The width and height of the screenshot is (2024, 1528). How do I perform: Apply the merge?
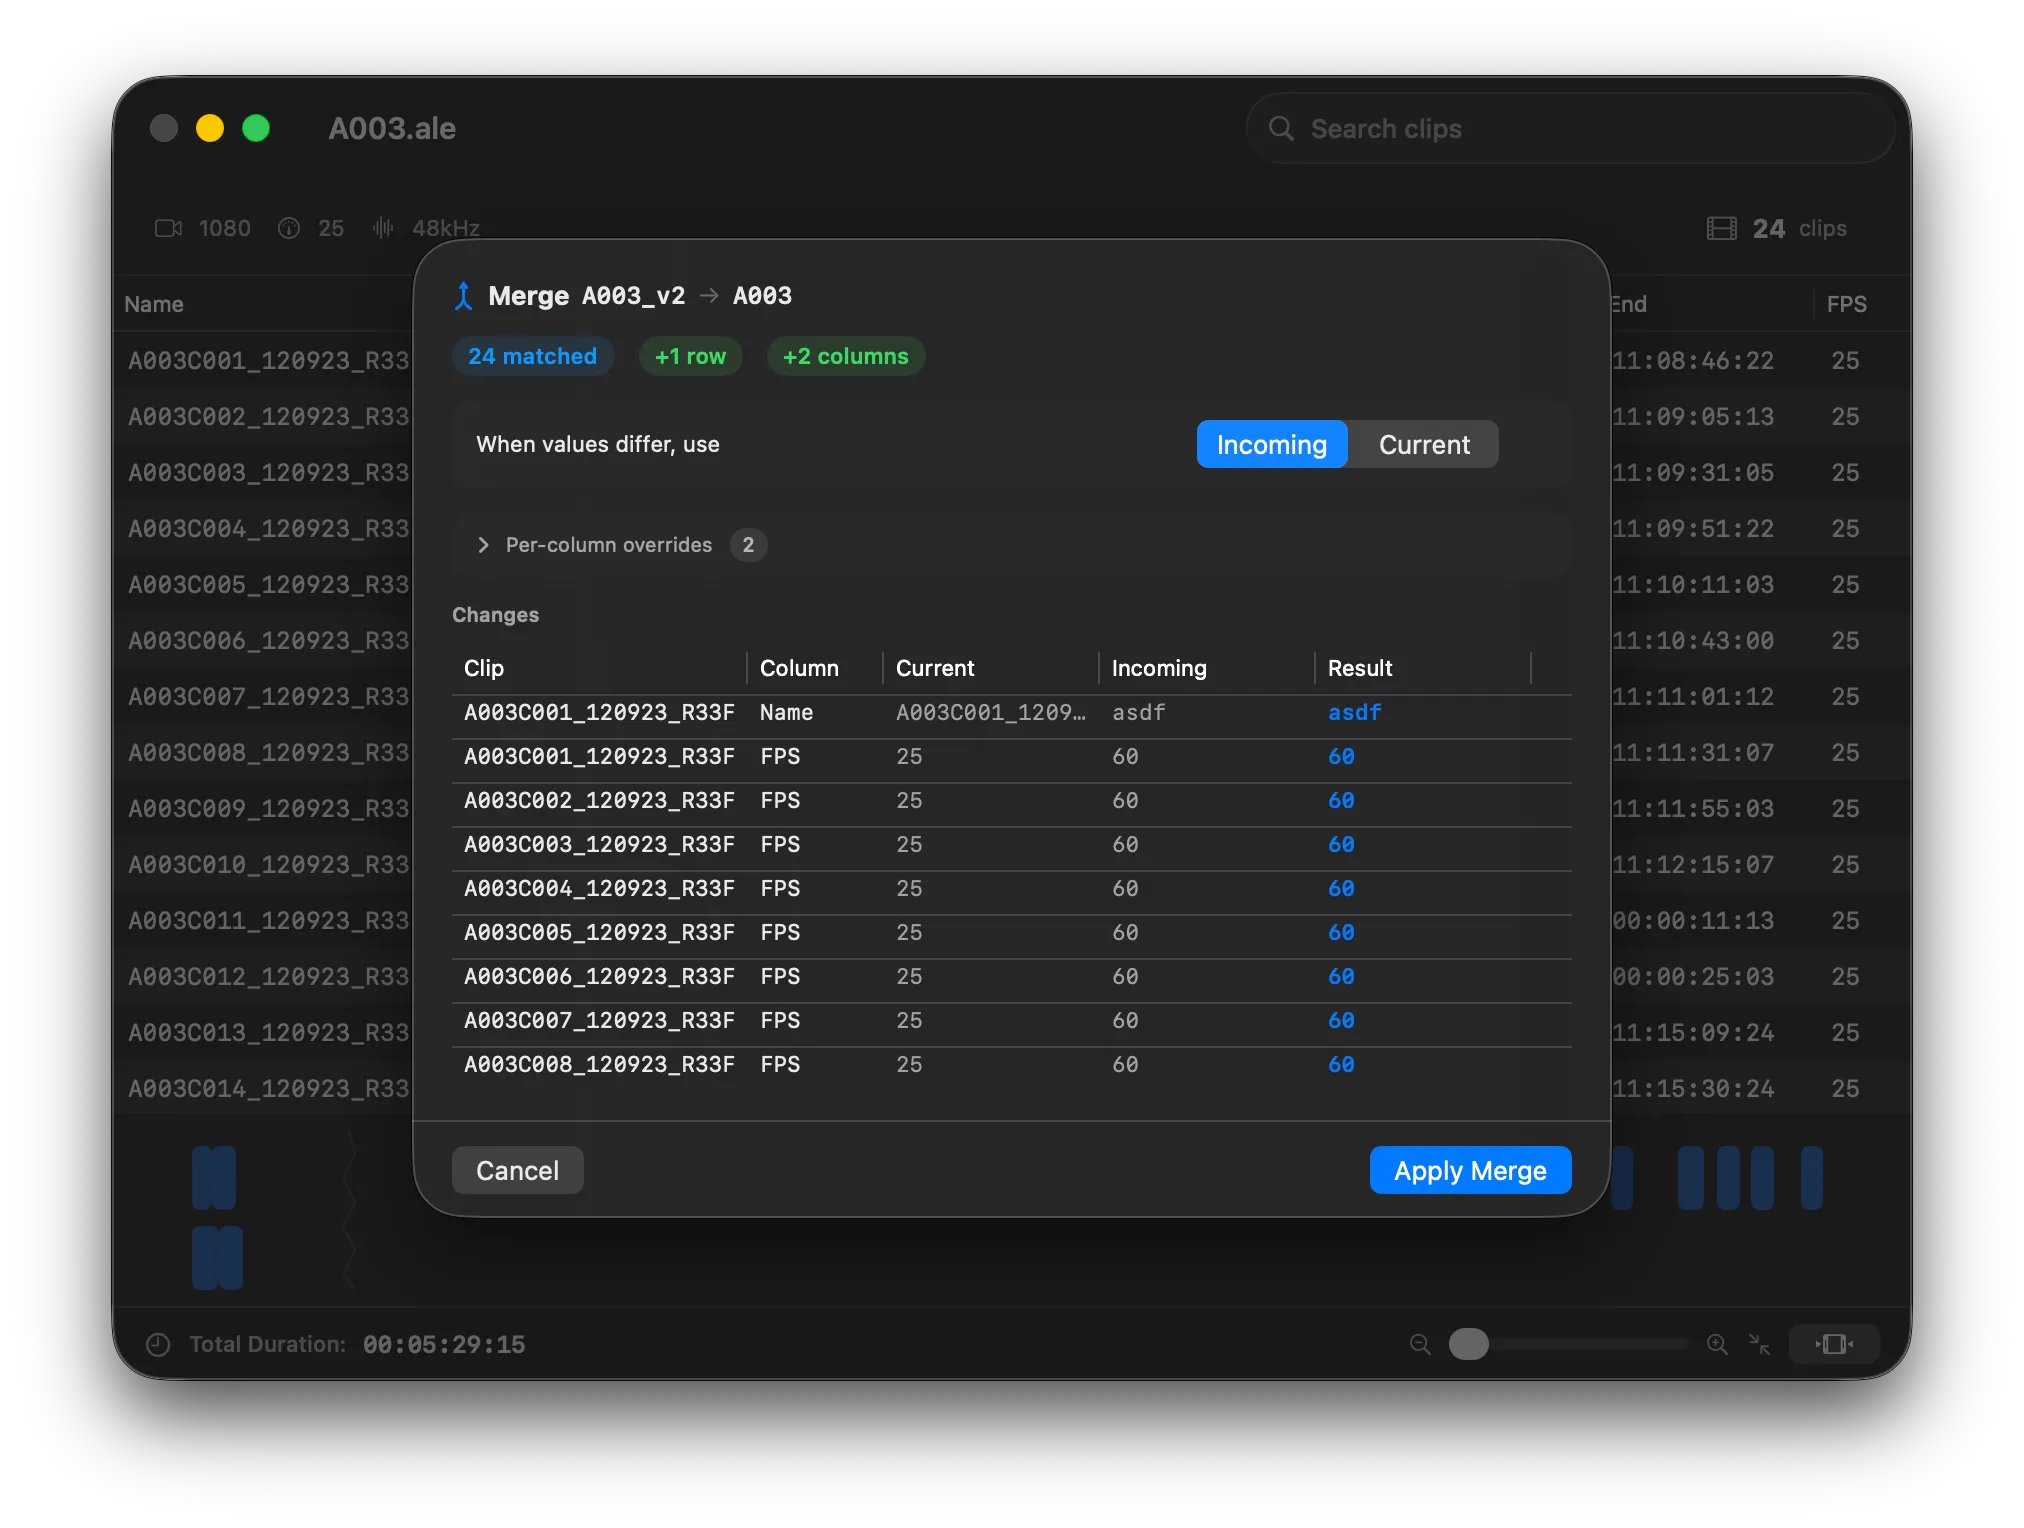click(1469, 1170)
